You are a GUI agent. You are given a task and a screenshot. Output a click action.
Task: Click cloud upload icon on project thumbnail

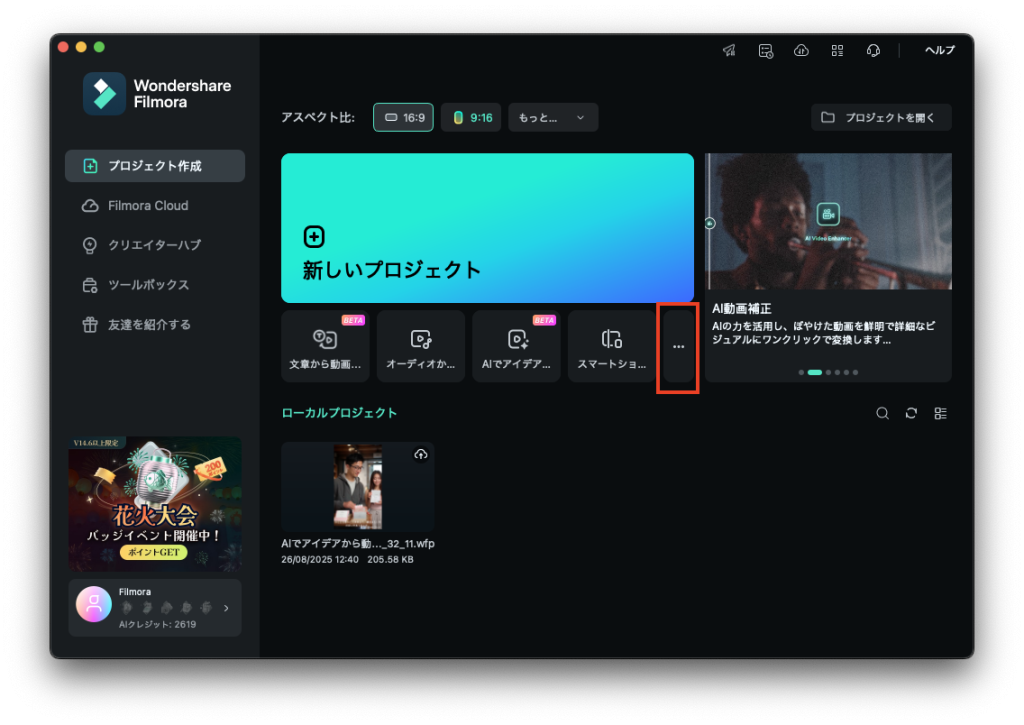click(420, 455)
